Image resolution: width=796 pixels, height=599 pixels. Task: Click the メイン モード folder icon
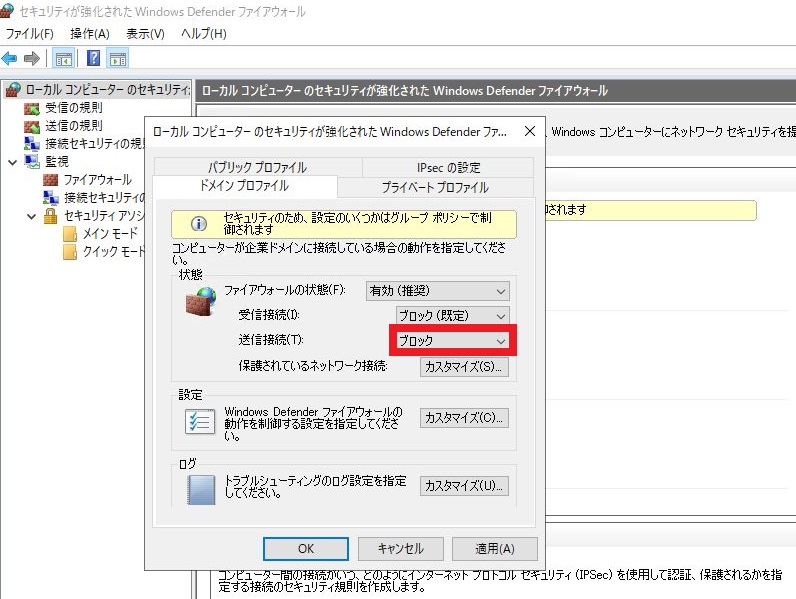pyautogui.click(x=70, y=234)
